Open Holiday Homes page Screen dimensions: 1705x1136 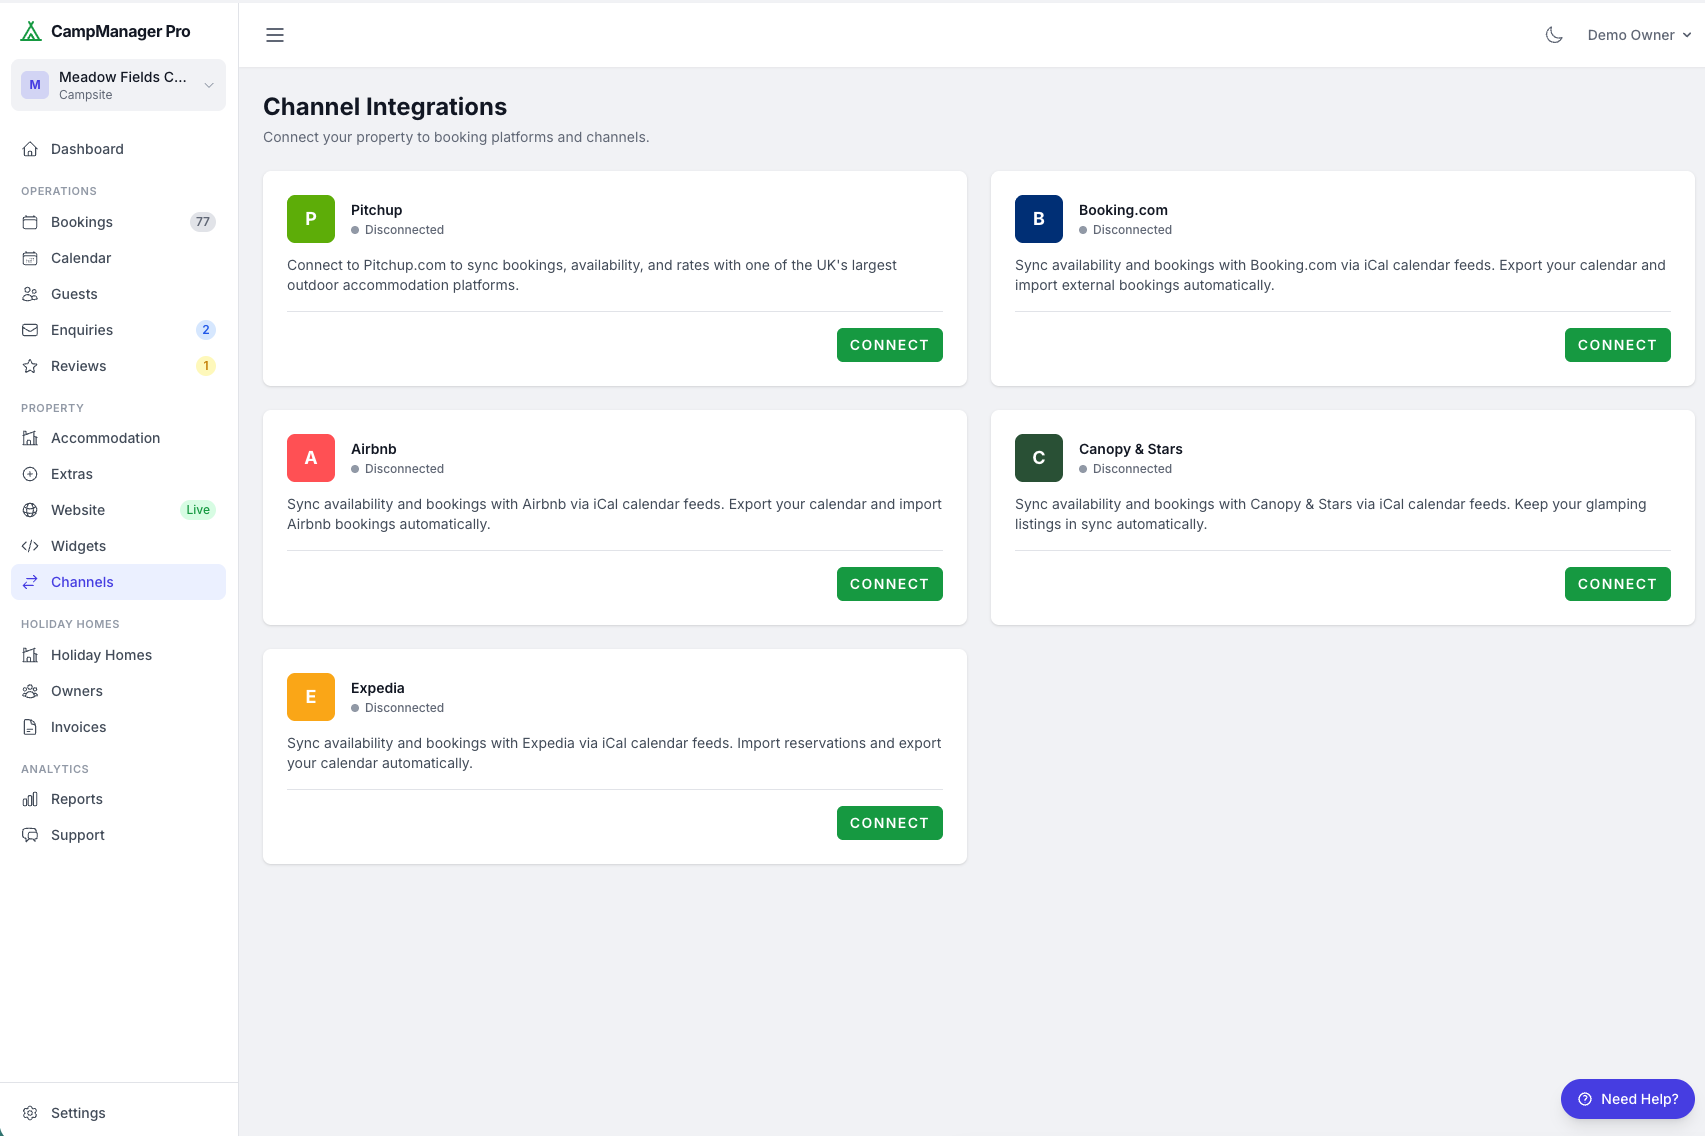click(118, 655)
